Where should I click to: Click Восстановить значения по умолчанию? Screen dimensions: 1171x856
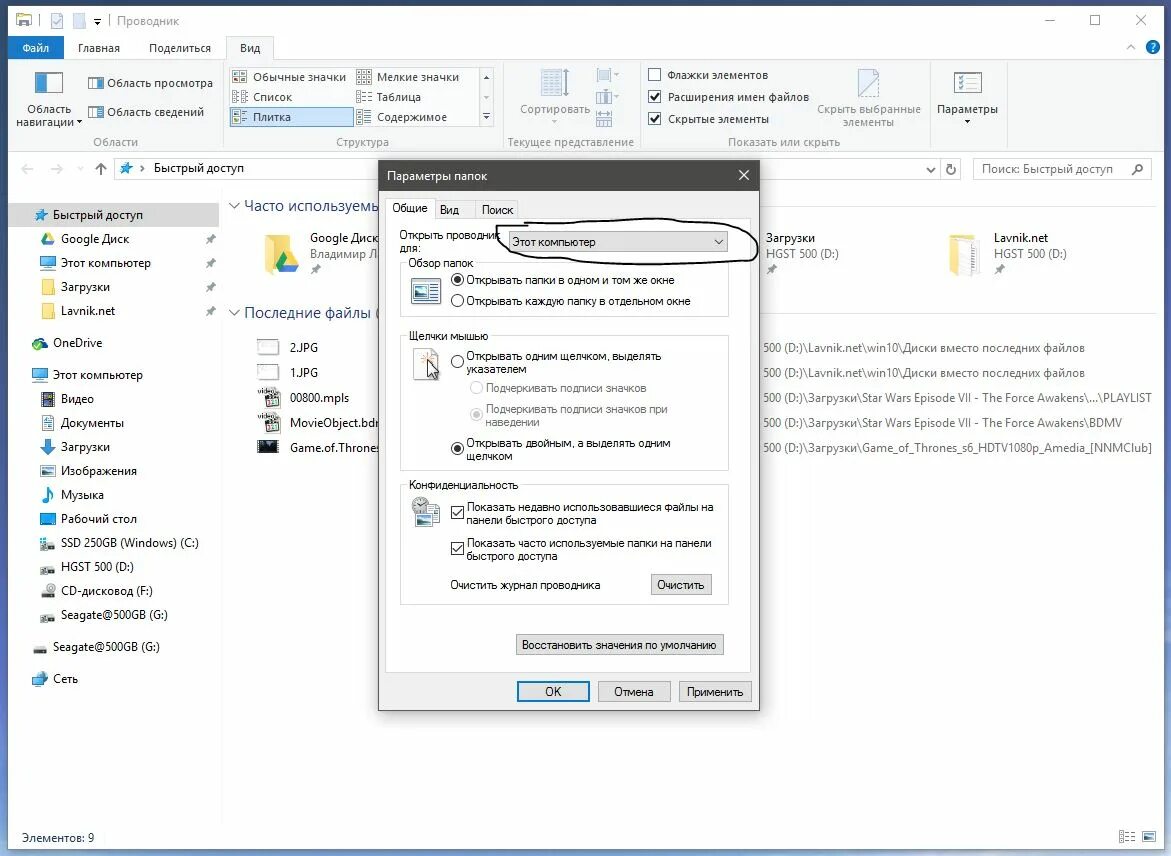(618, 644)
